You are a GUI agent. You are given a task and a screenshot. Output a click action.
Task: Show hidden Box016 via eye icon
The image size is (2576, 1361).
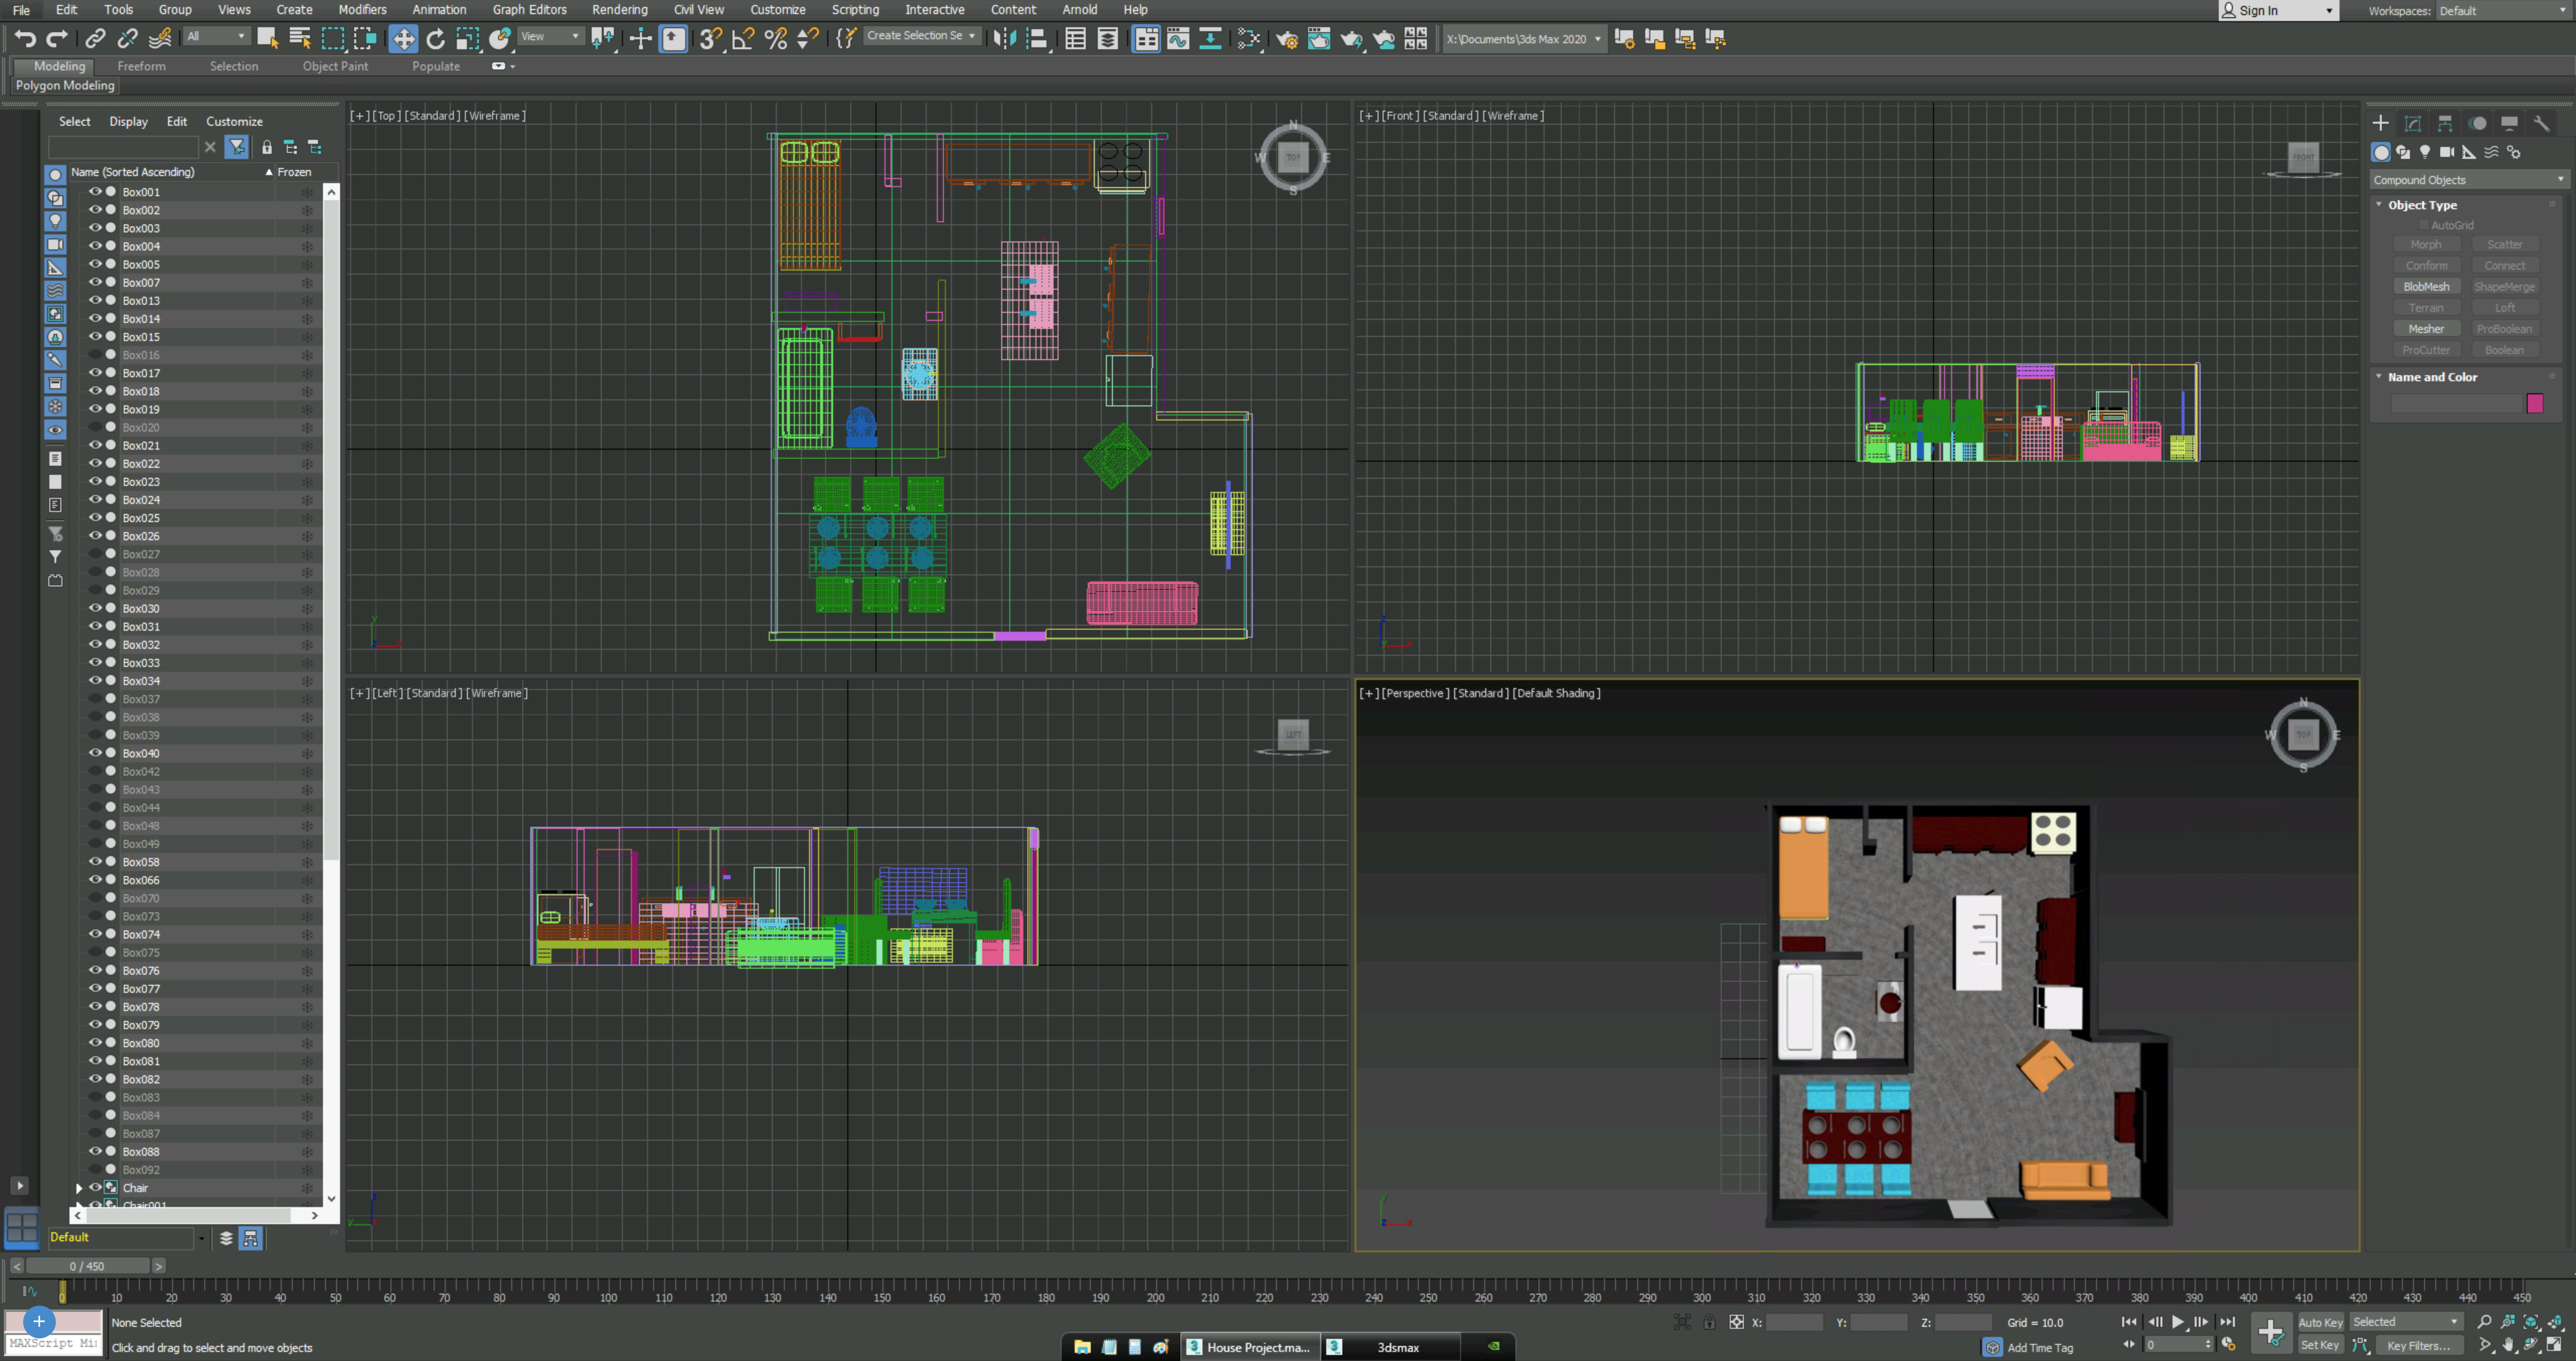(95, 354)
